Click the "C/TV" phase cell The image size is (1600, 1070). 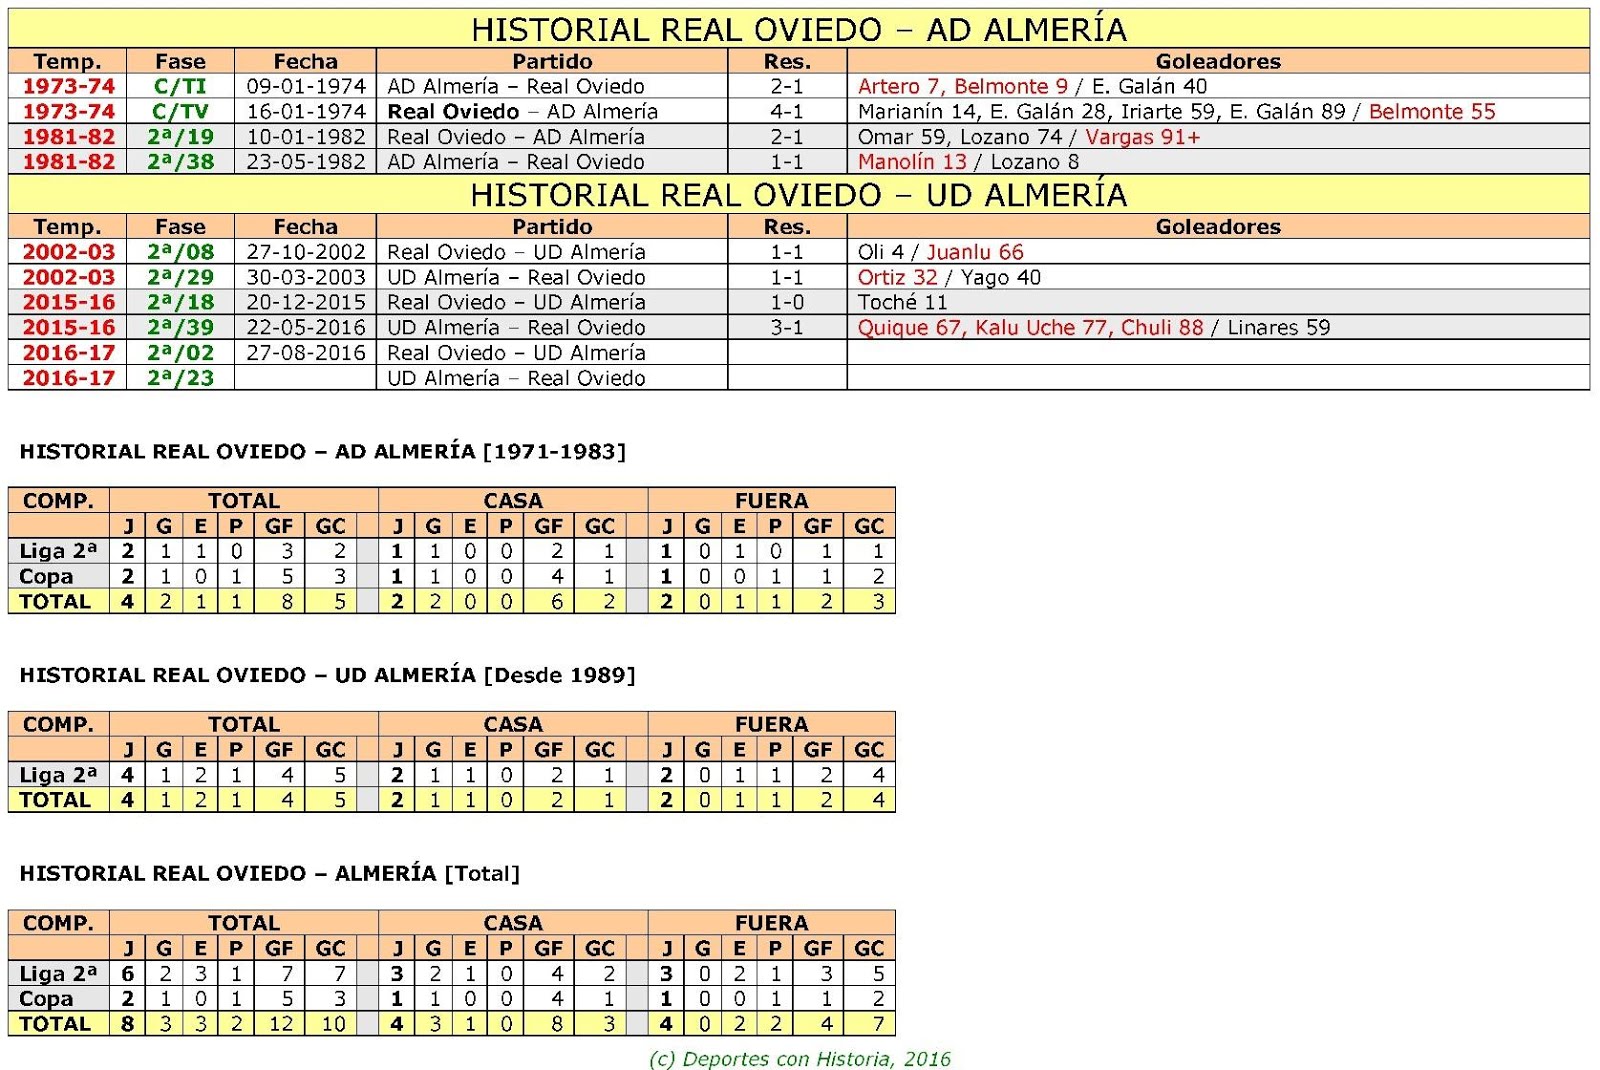pos(180,111)
